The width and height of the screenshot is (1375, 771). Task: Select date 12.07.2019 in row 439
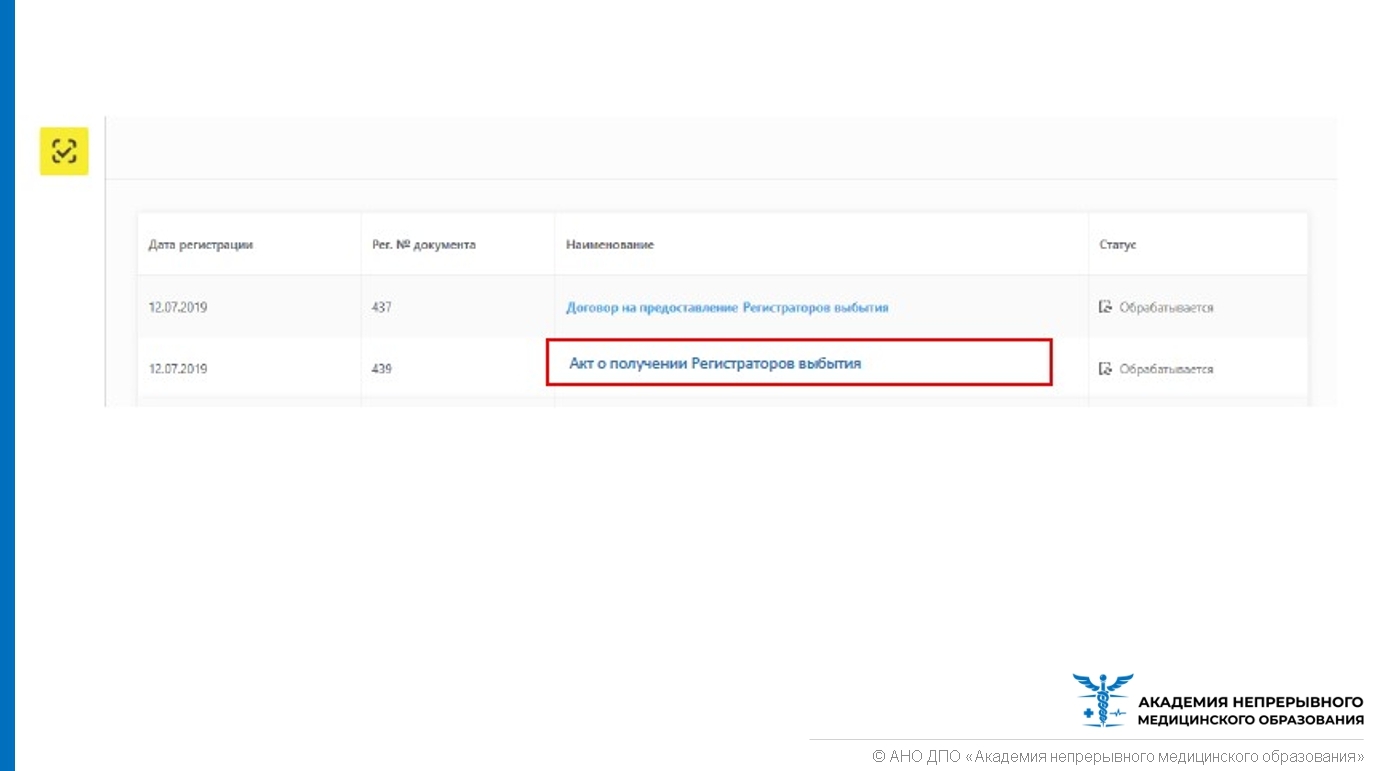(178, 369)
